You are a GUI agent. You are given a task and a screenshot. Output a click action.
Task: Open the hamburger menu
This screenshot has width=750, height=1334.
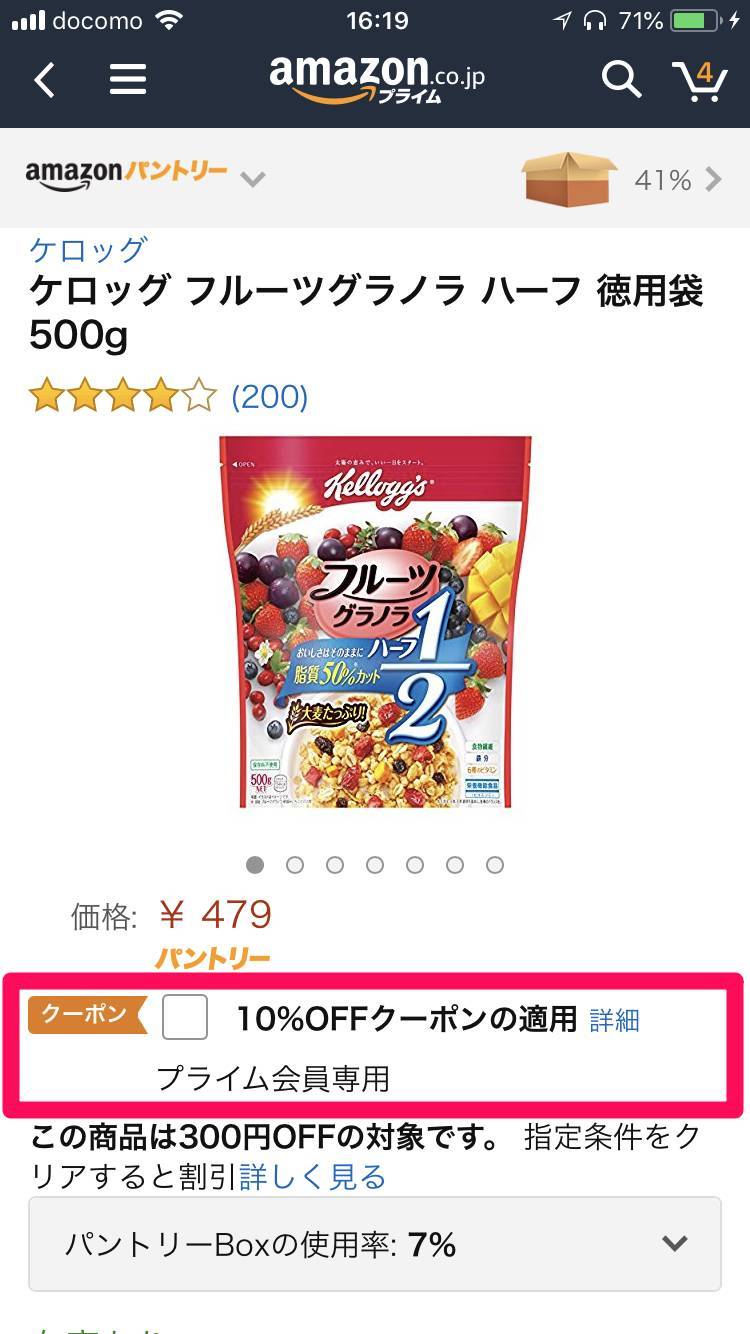tap(128, 79)
